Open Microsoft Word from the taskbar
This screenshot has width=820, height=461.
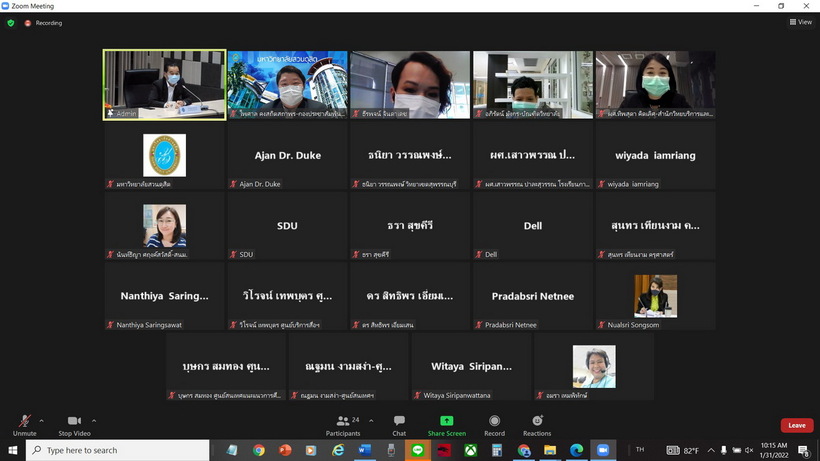coord(365,450)
